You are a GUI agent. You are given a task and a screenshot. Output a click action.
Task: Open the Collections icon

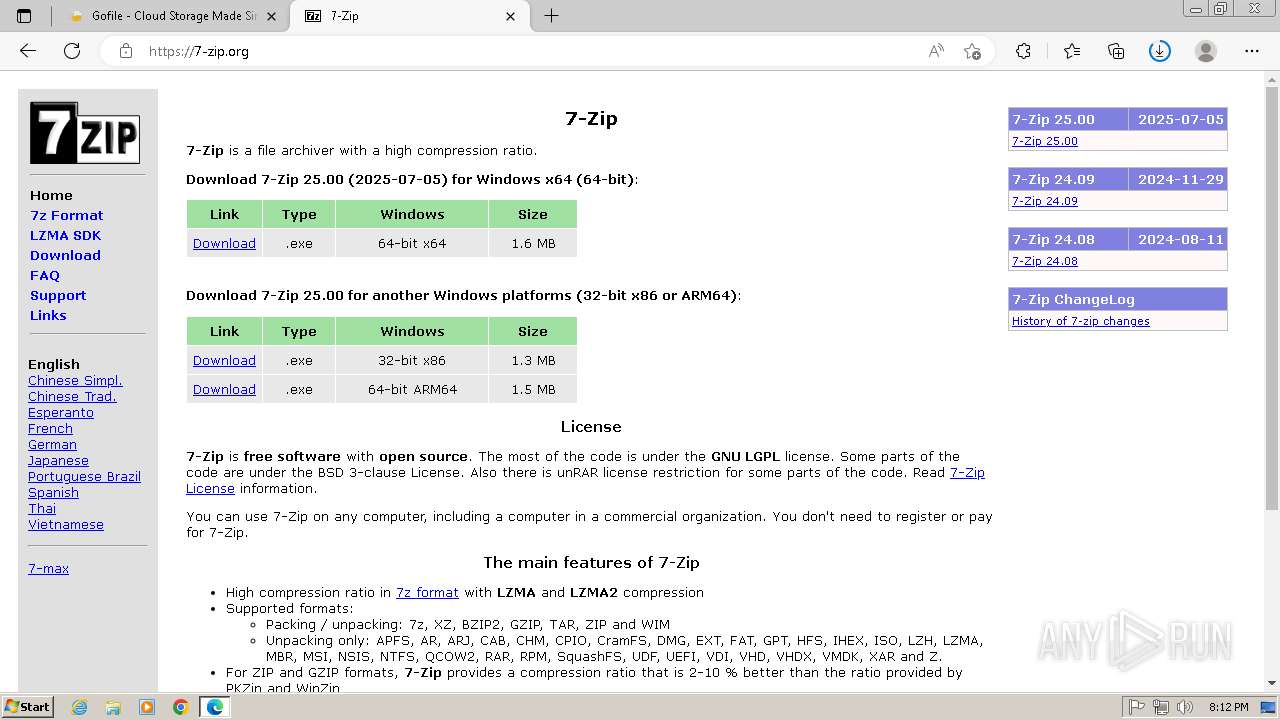[1116, 51]
